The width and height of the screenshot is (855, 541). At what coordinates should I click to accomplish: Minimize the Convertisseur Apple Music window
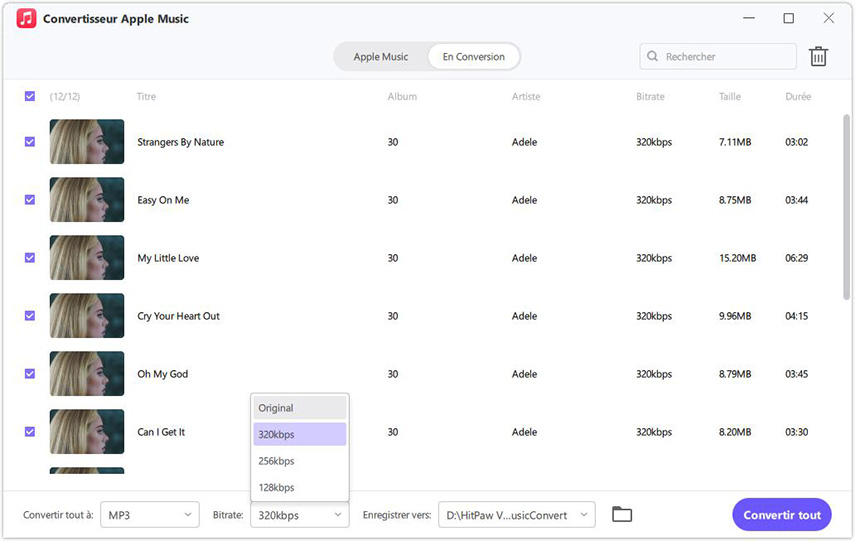(x=749, y=18)
